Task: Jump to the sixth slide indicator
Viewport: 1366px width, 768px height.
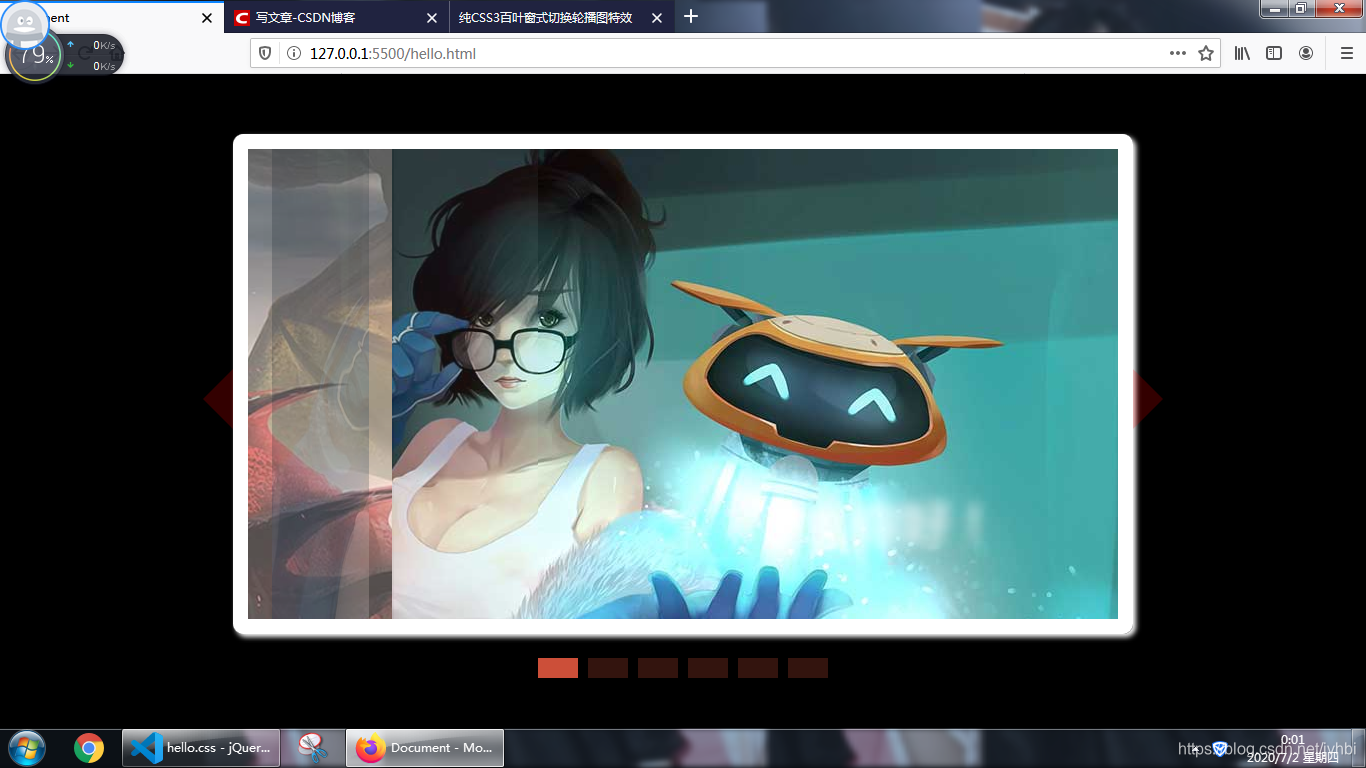Action: click(x=808, y=668)
